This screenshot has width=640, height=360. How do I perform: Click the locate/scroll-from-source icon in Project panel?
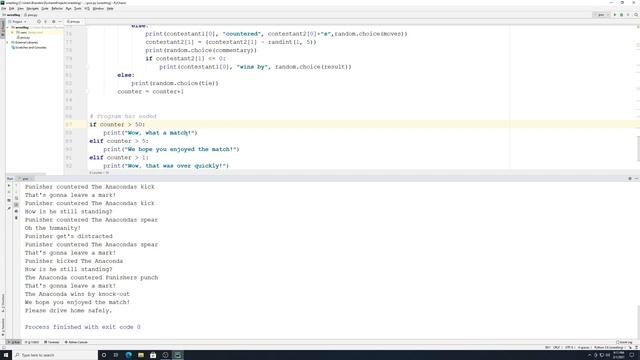click(x=39, y=22)
